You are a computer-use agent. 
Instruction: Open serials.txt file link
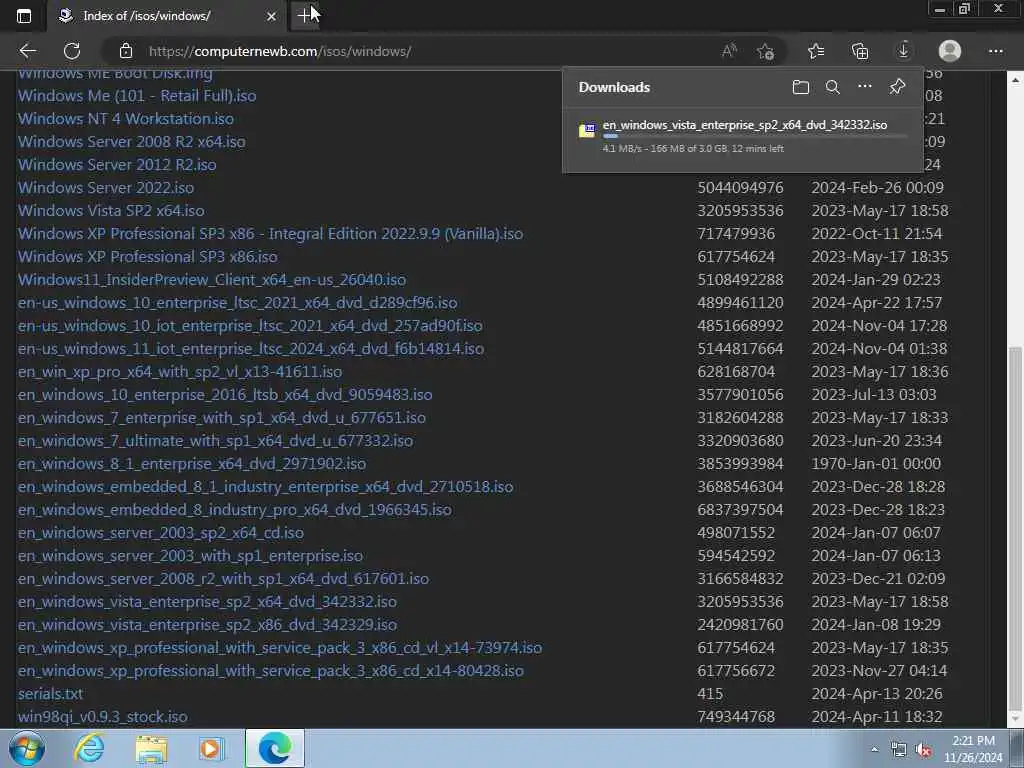(x=50, y=694)
